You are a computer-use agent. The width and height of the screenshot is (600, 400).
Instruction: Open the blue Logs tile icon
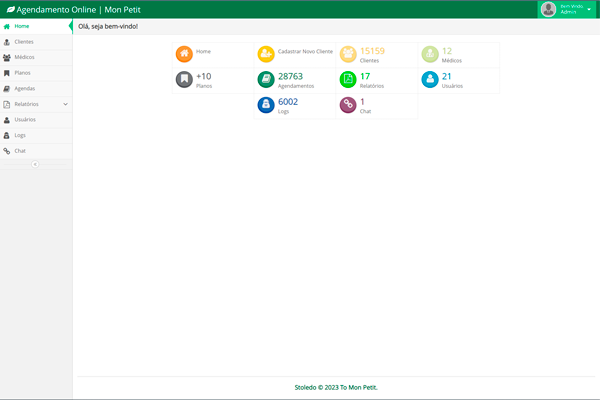coord(266,104)
